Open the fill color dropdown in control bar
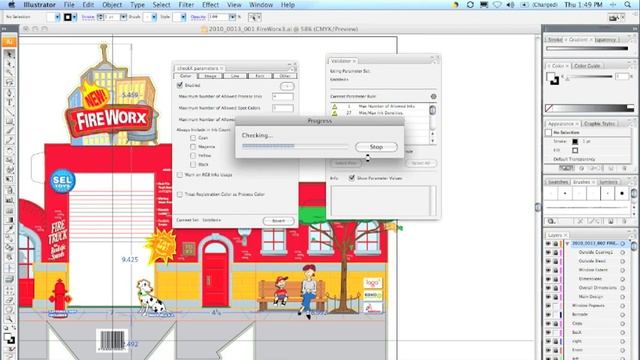The width and height of the screenshot is (640, 360). tap(58, 17)
